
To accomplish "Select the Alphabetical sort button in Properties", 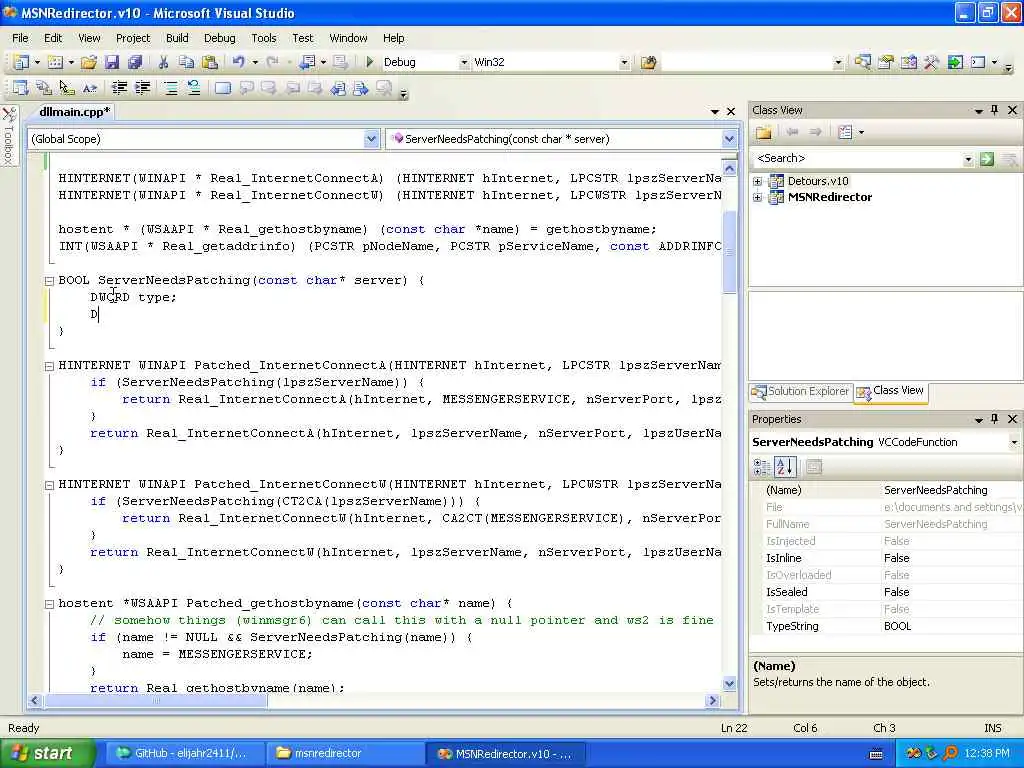I will point(785,466).
